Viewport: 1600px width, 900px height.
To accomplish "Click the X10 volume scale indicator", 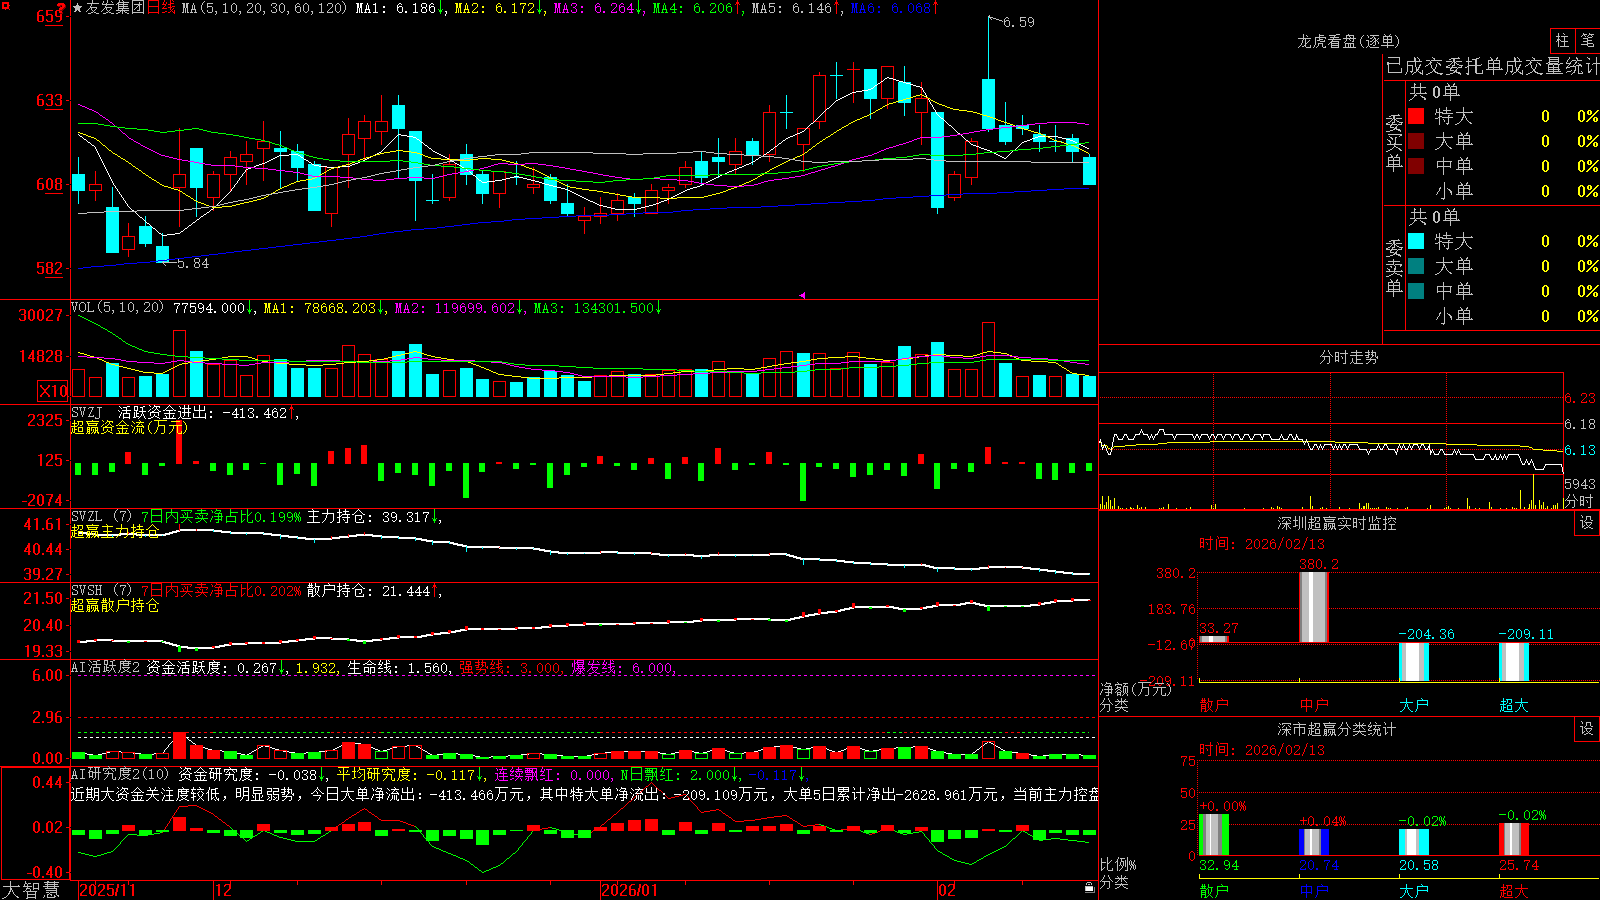I will [53, 391].
